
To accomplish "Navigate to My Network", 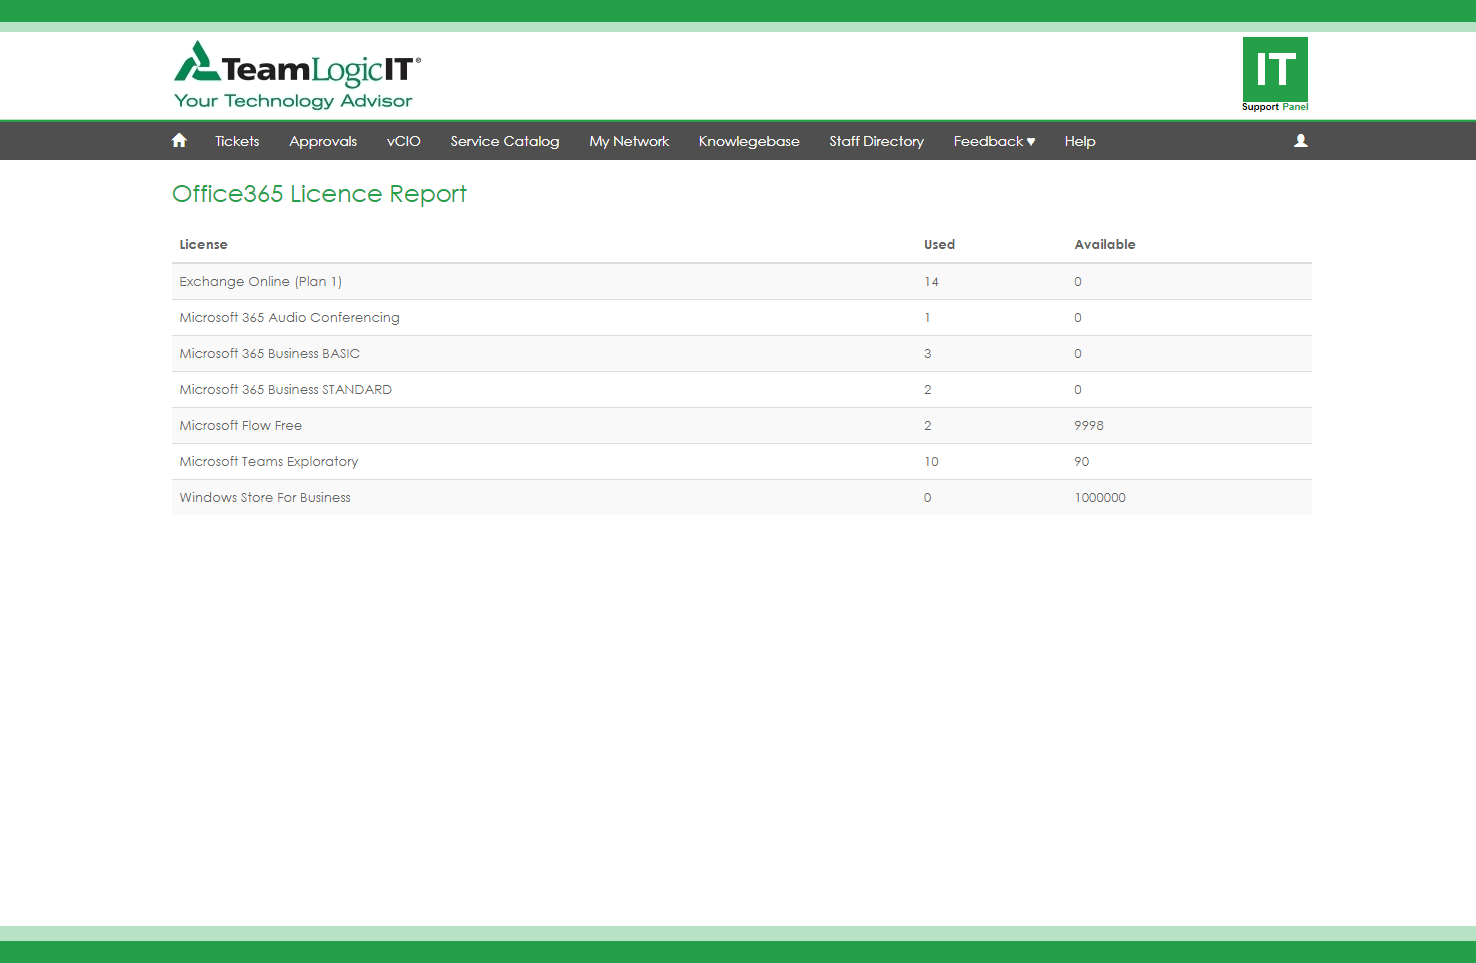I will [x=629, y=141].
